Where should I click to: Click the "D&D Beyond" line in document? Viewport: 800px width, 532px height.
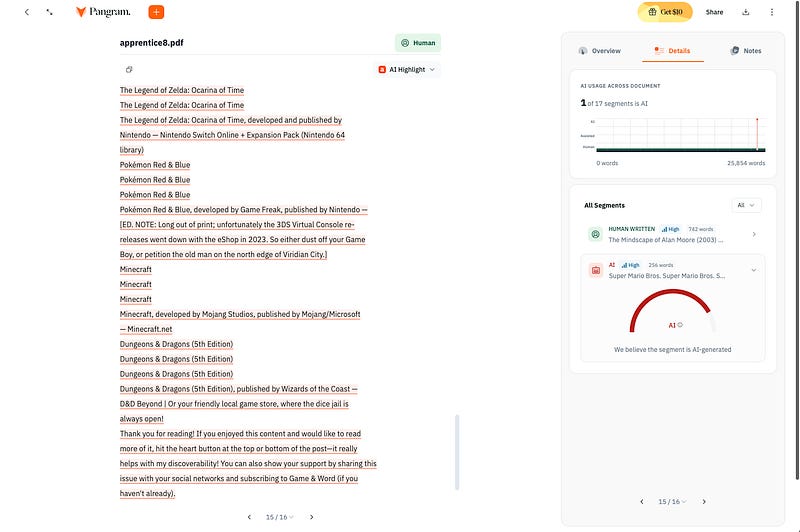[x=234, y=404]
